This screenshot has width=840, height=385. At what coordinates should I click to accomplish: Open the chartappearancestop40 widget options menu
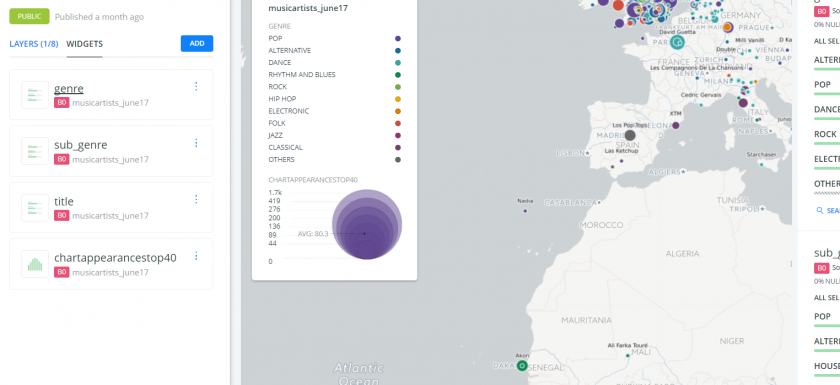pos(196,256)
